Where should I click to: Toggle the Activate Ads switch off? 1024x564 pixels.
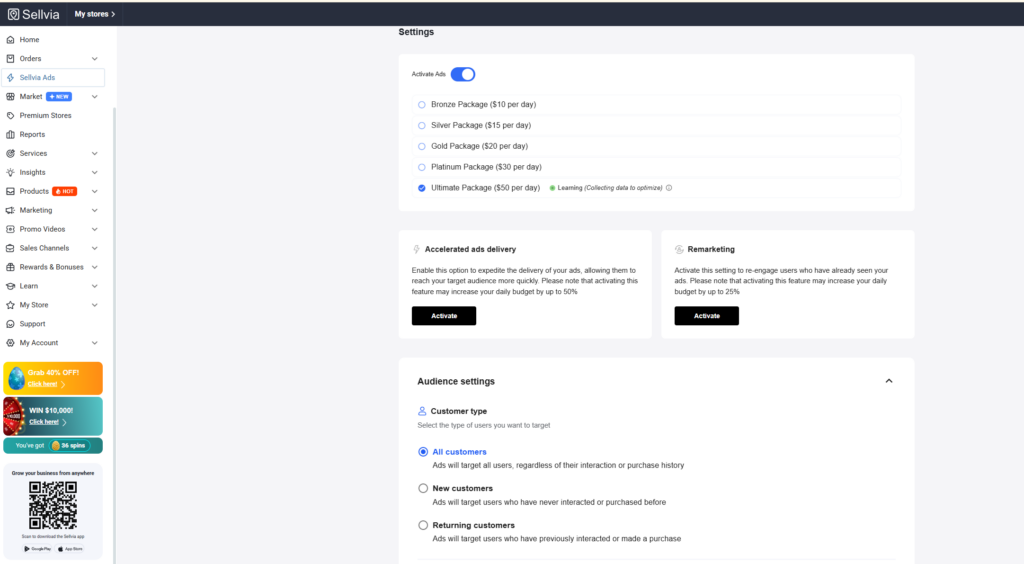click(462, 74)
